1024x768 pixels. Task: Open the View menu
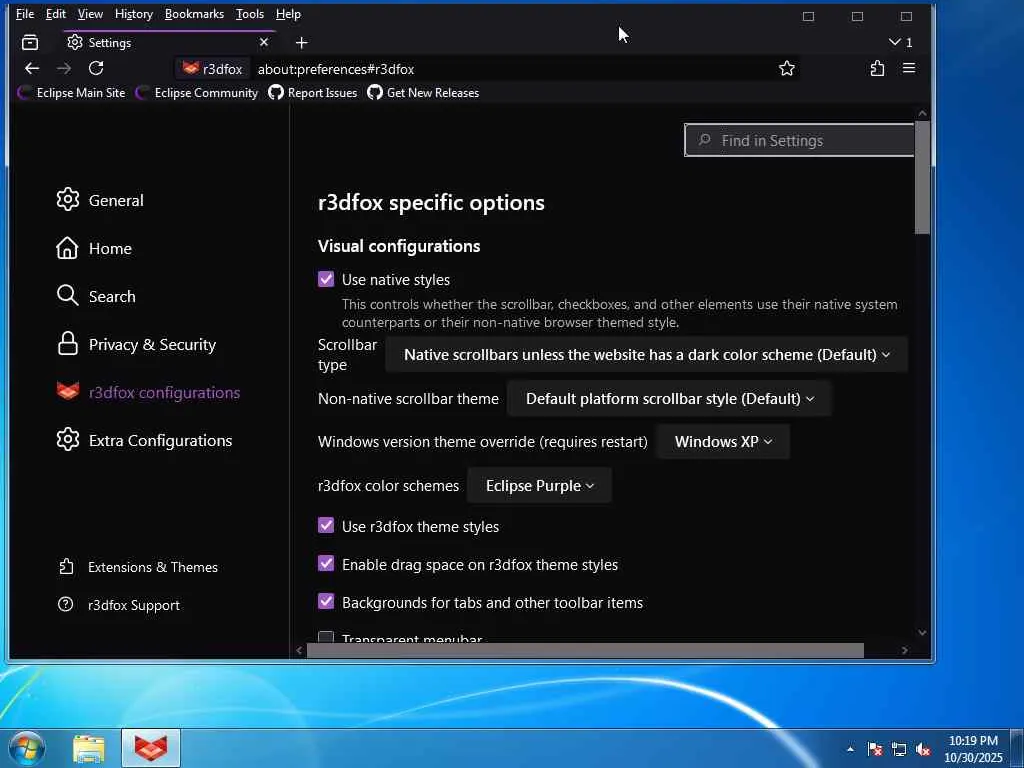click(x=90, y=14)
